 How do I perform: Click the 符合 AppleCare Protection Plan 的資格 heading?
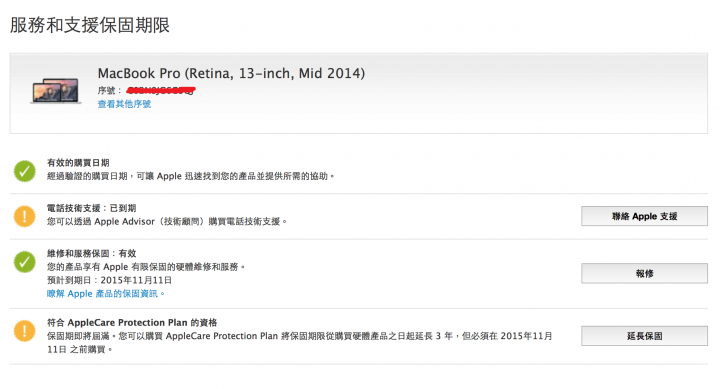click(132, 322)
